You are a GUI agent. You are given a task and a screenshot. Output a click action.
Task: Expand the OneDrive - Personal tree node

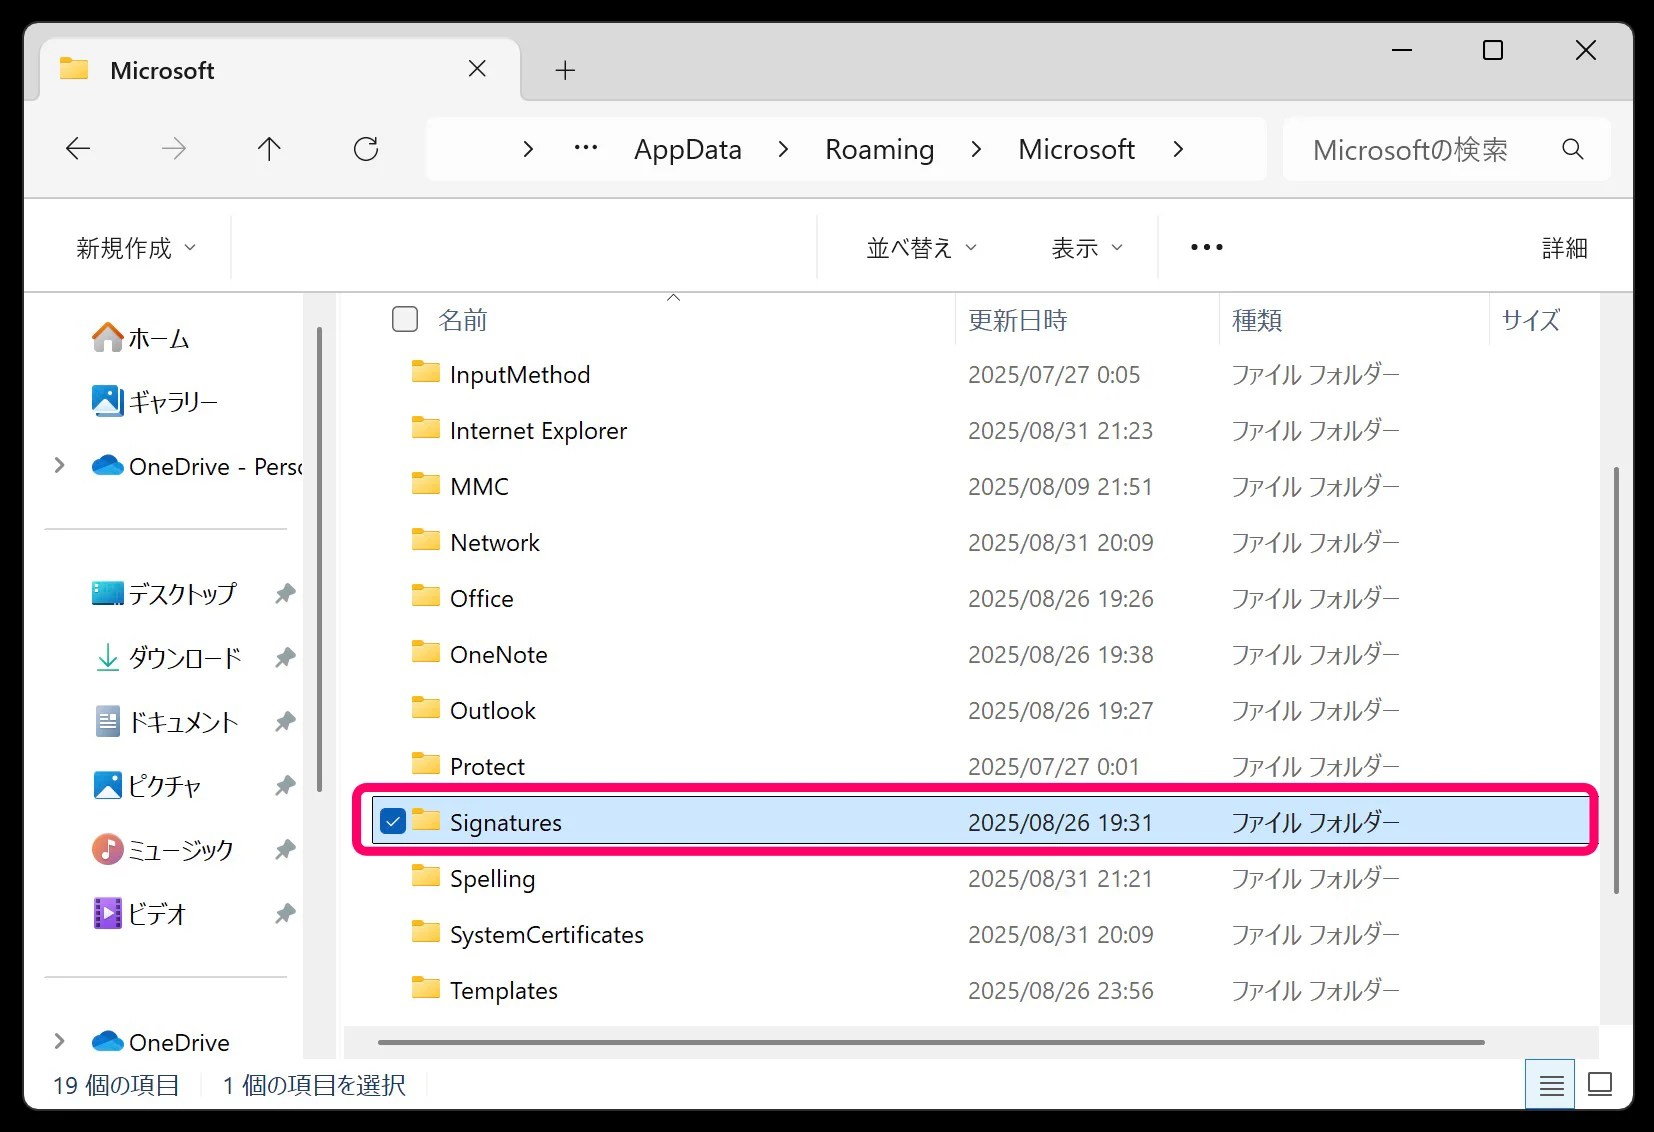(59, 465)
